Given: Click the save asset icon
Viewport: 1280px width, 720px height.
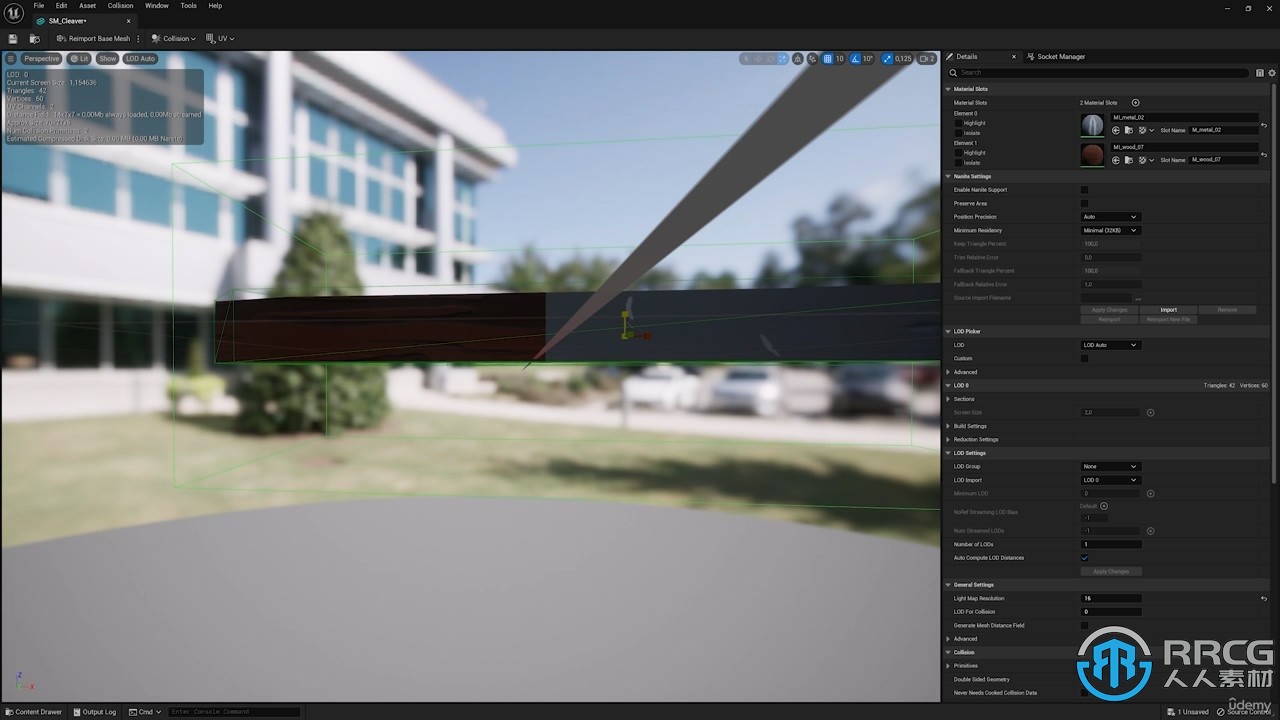Looking at the screenshot, I should coord(13,39).
